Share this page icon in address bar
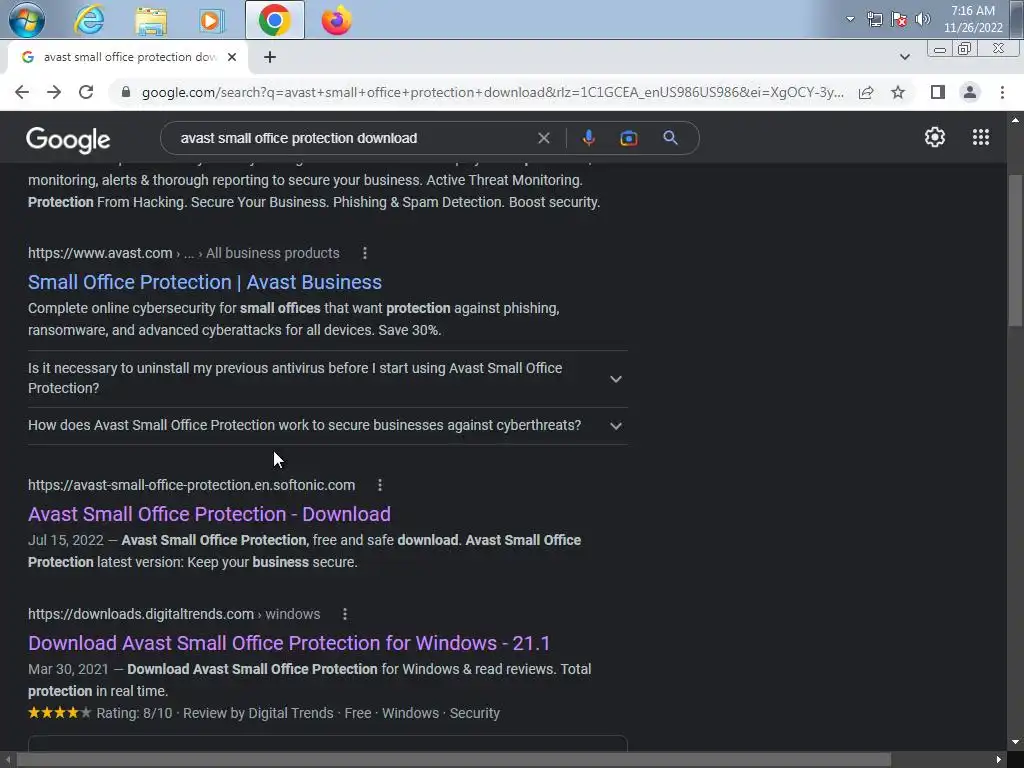 866,92
